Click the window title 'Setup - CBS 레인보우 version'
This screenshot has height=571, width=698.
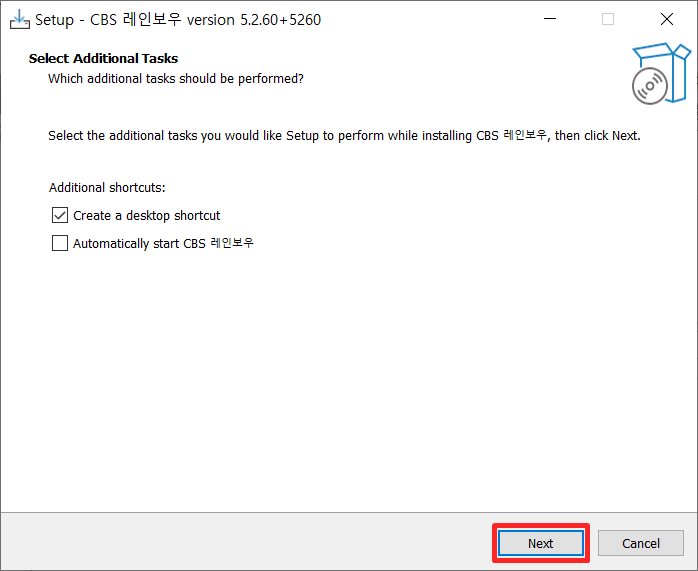pyautogui.click(x=178, y=20)
